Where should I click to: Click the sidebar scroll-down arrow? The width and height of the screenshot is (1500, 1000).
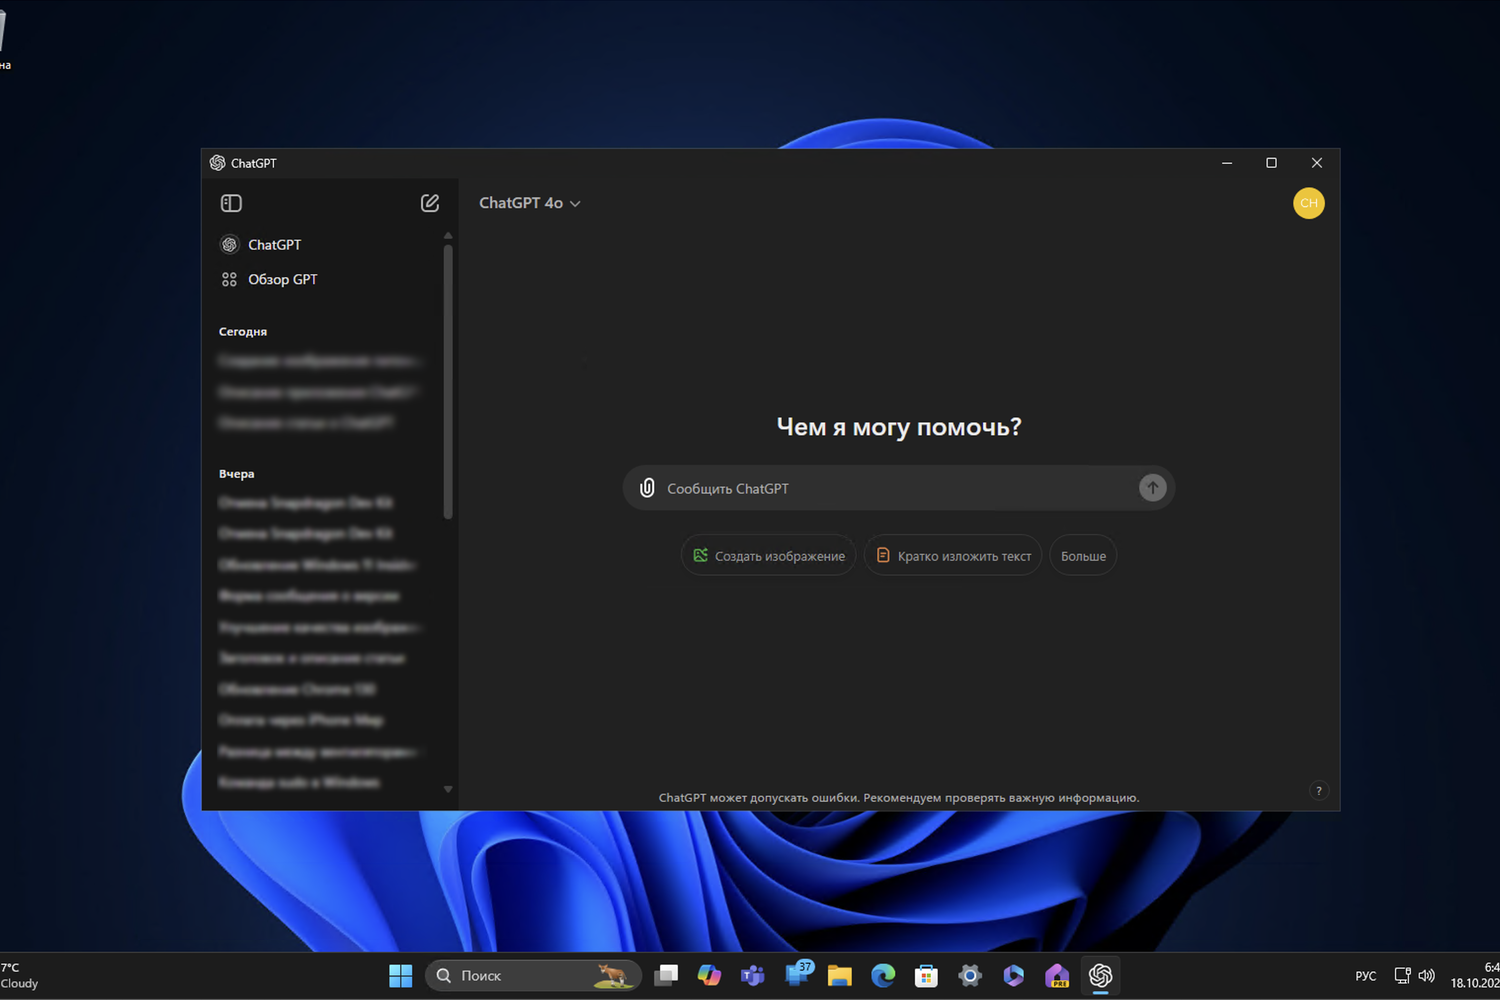coord(448,789)
